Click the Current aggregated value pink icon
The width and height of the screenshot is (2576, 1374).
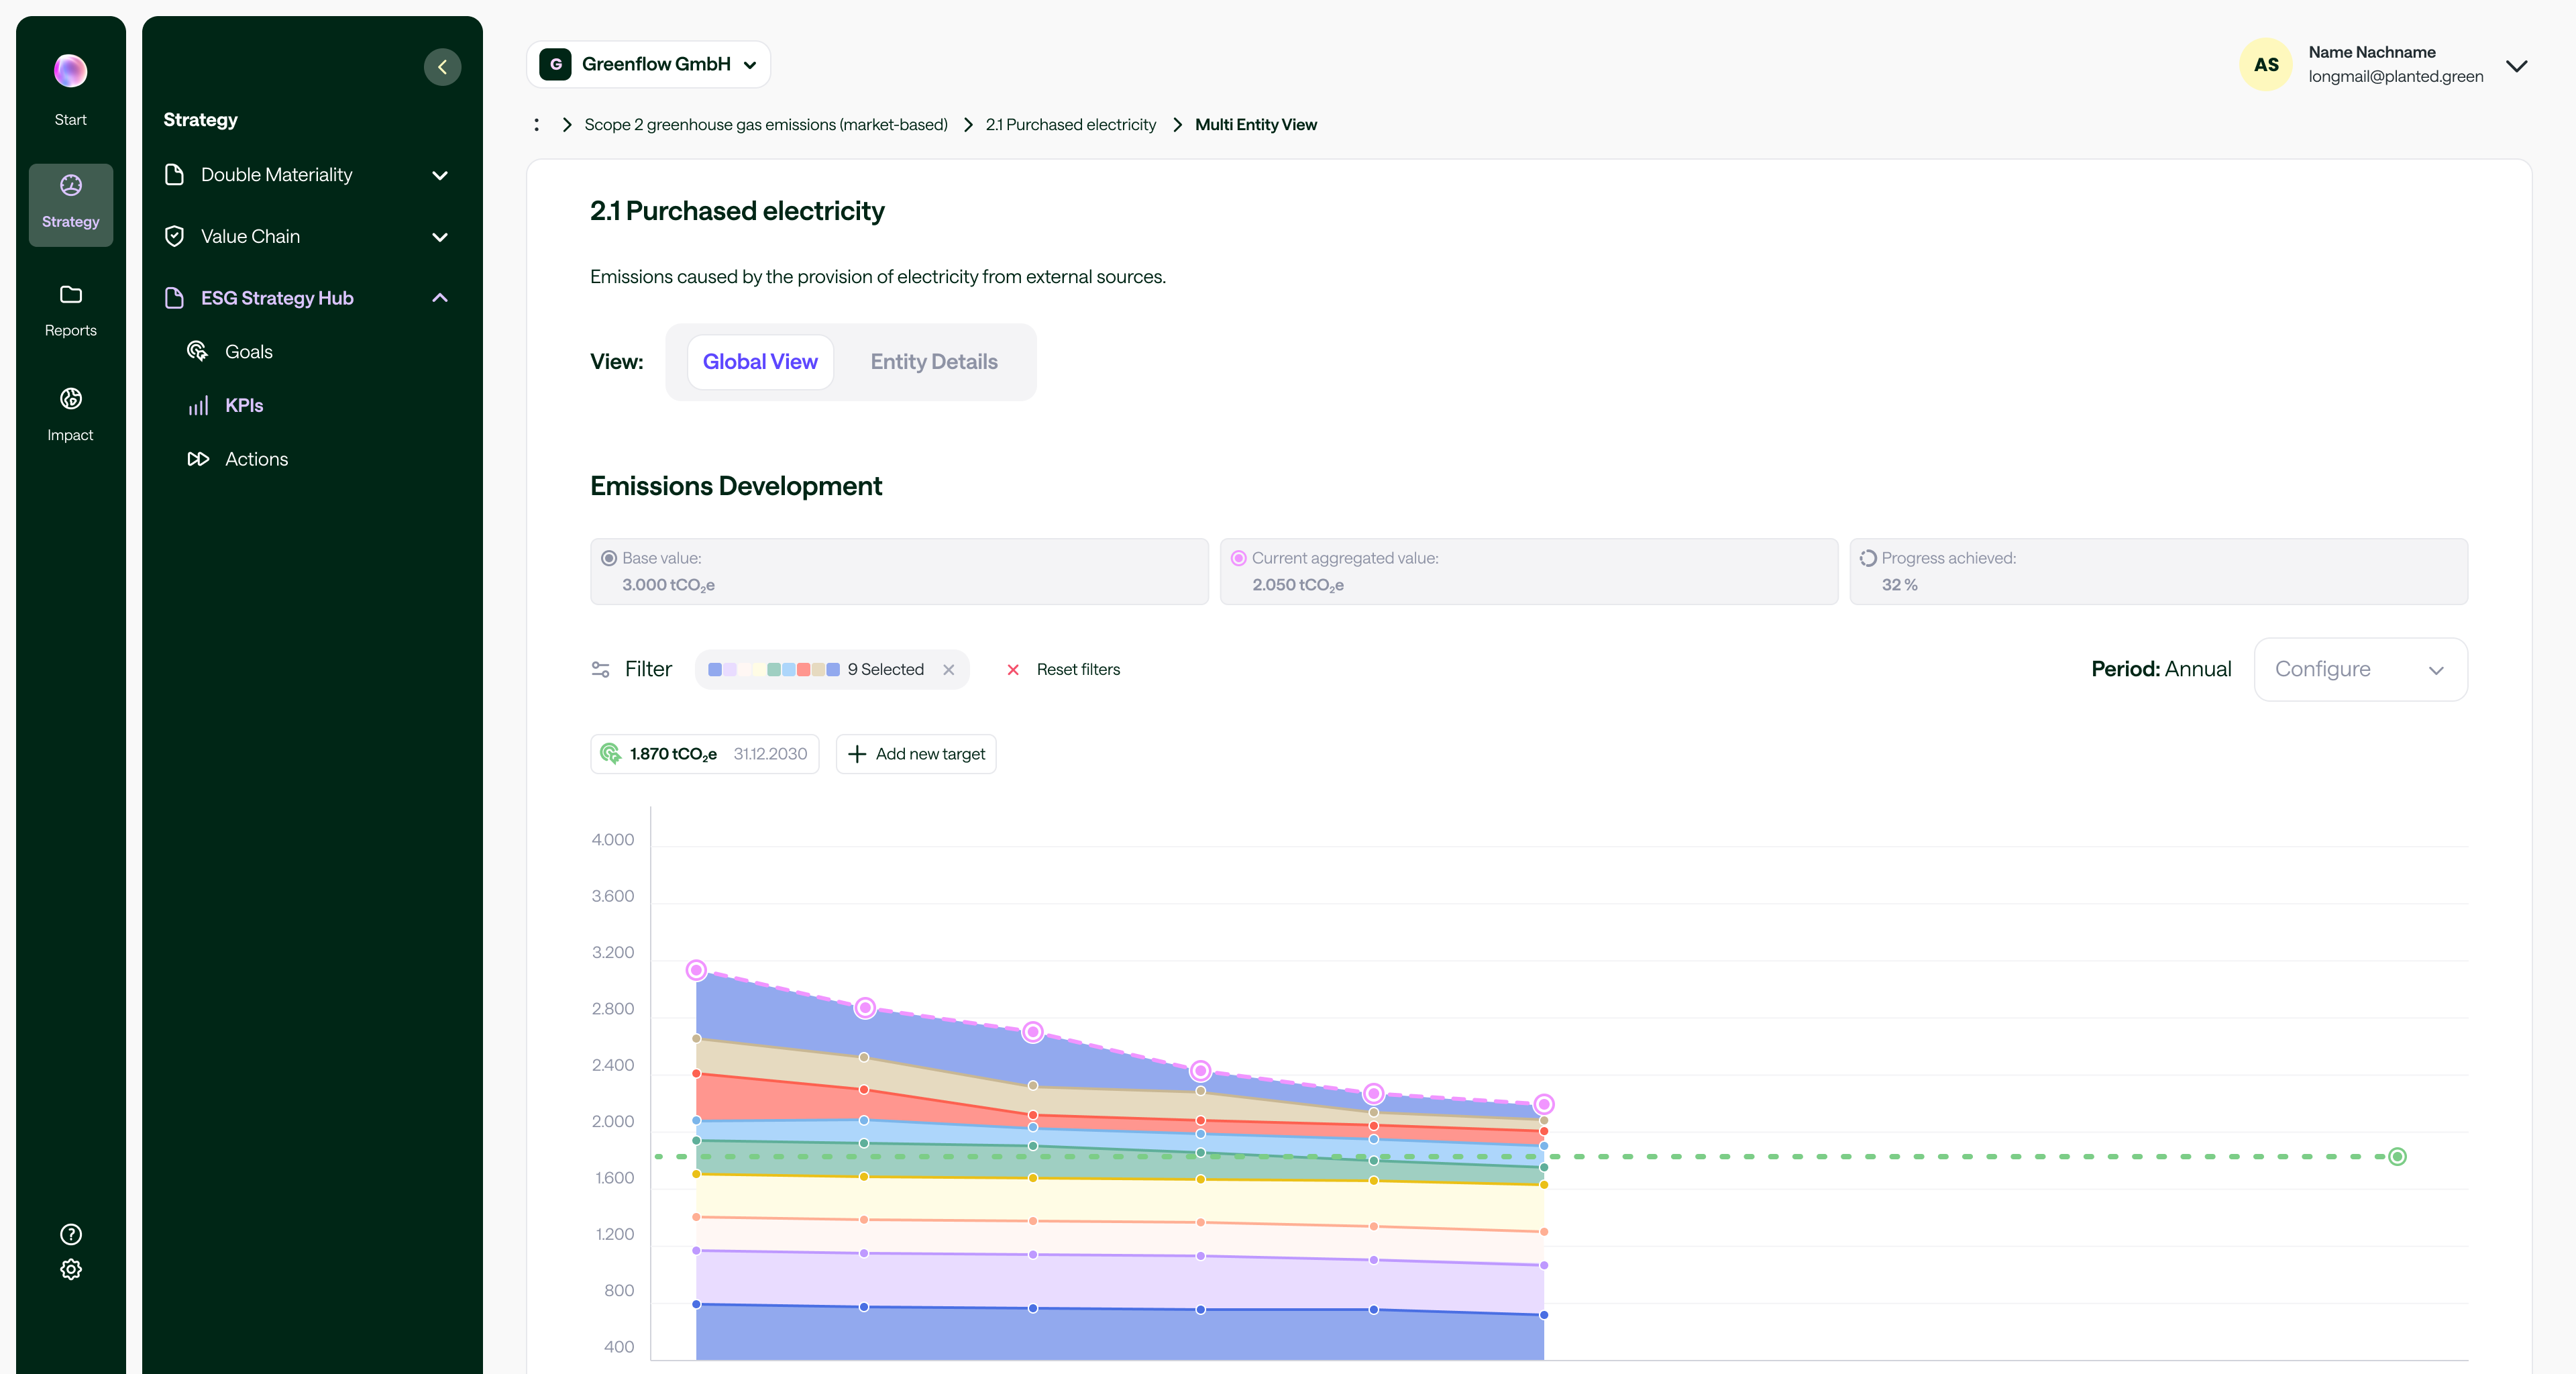1238,558
